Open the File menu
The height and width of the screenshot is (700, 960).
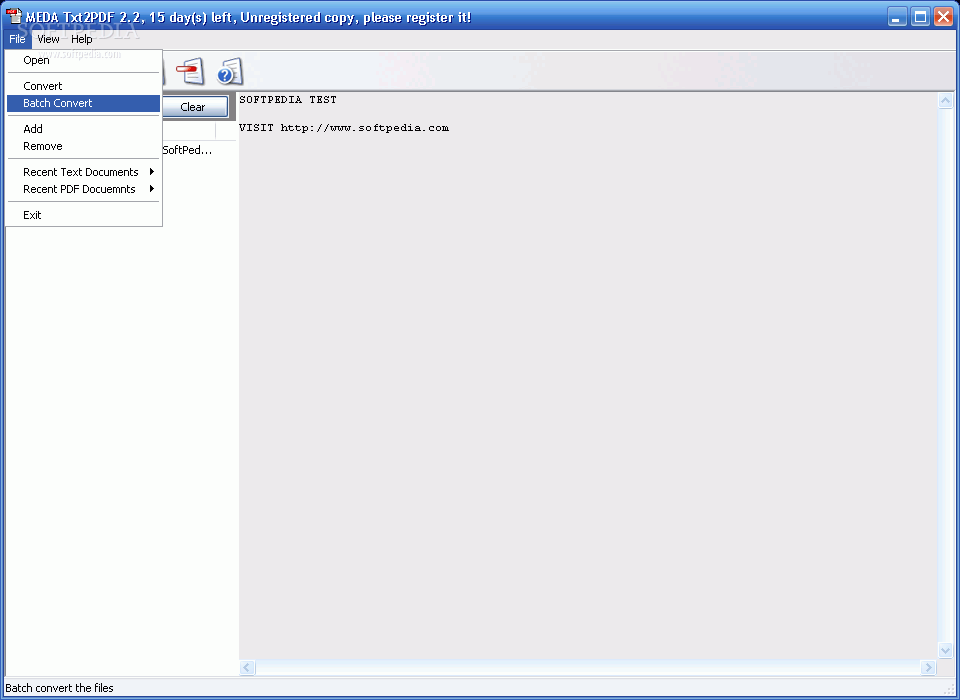[x=17, y=39]
